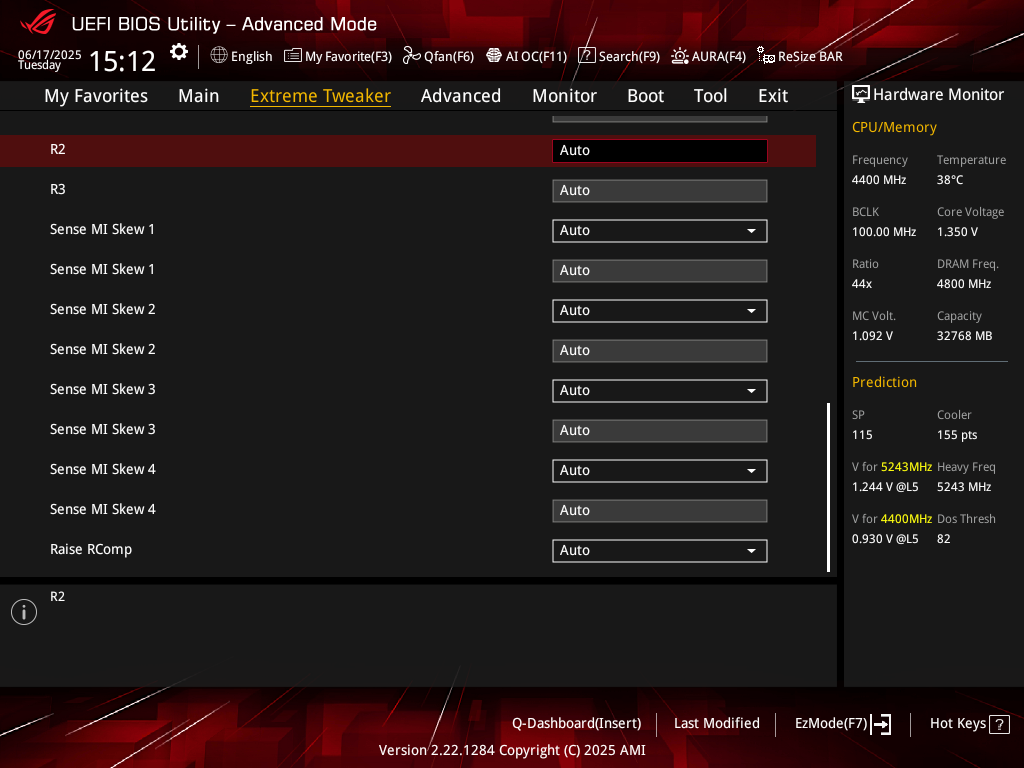Focus the R3 Auto value field
This screenshot has height=768, width=1024.
[x=660, y=191]
